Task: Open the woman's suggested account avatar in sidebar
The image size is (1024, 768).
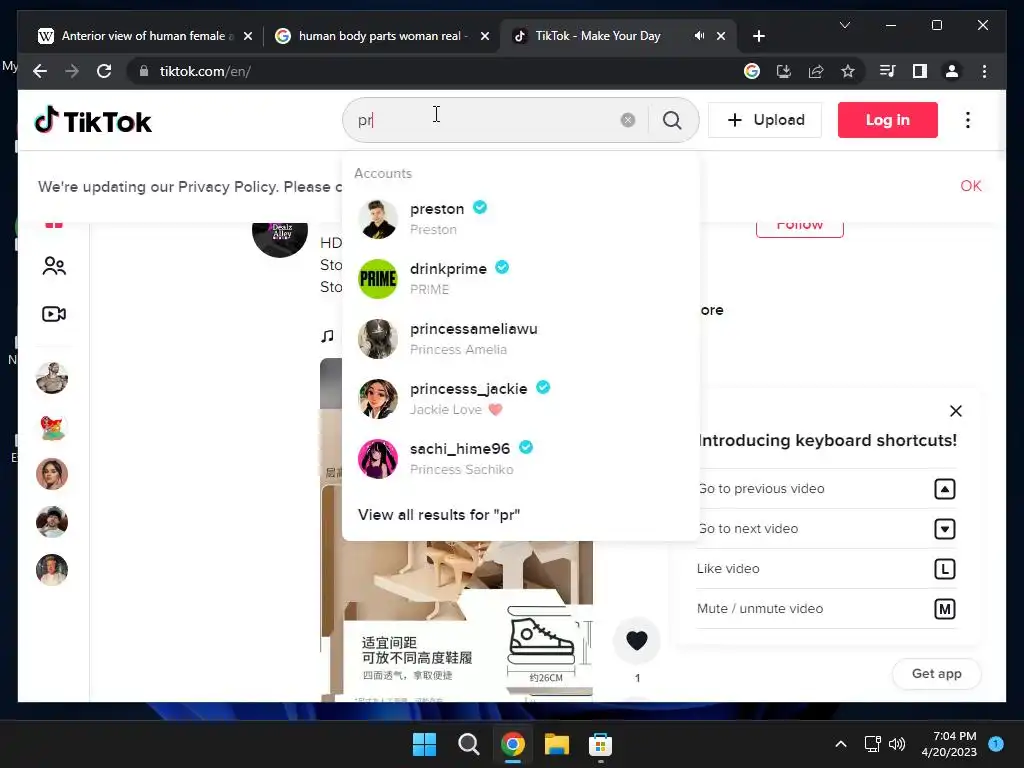Action: [x=52, y=474]
